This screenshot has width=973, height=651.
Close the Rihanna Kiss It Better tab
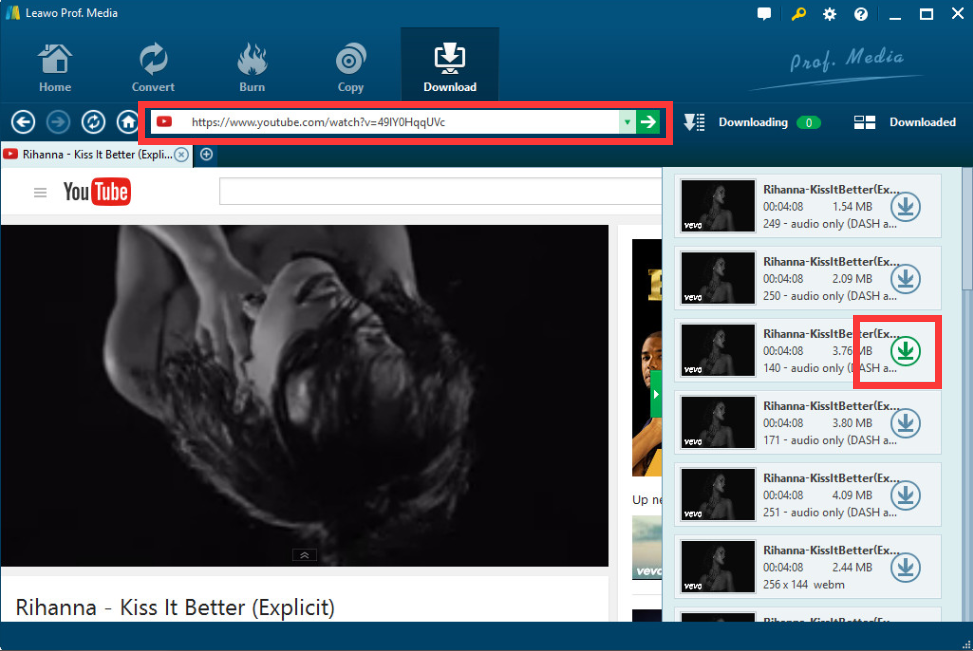click(181, 155)
